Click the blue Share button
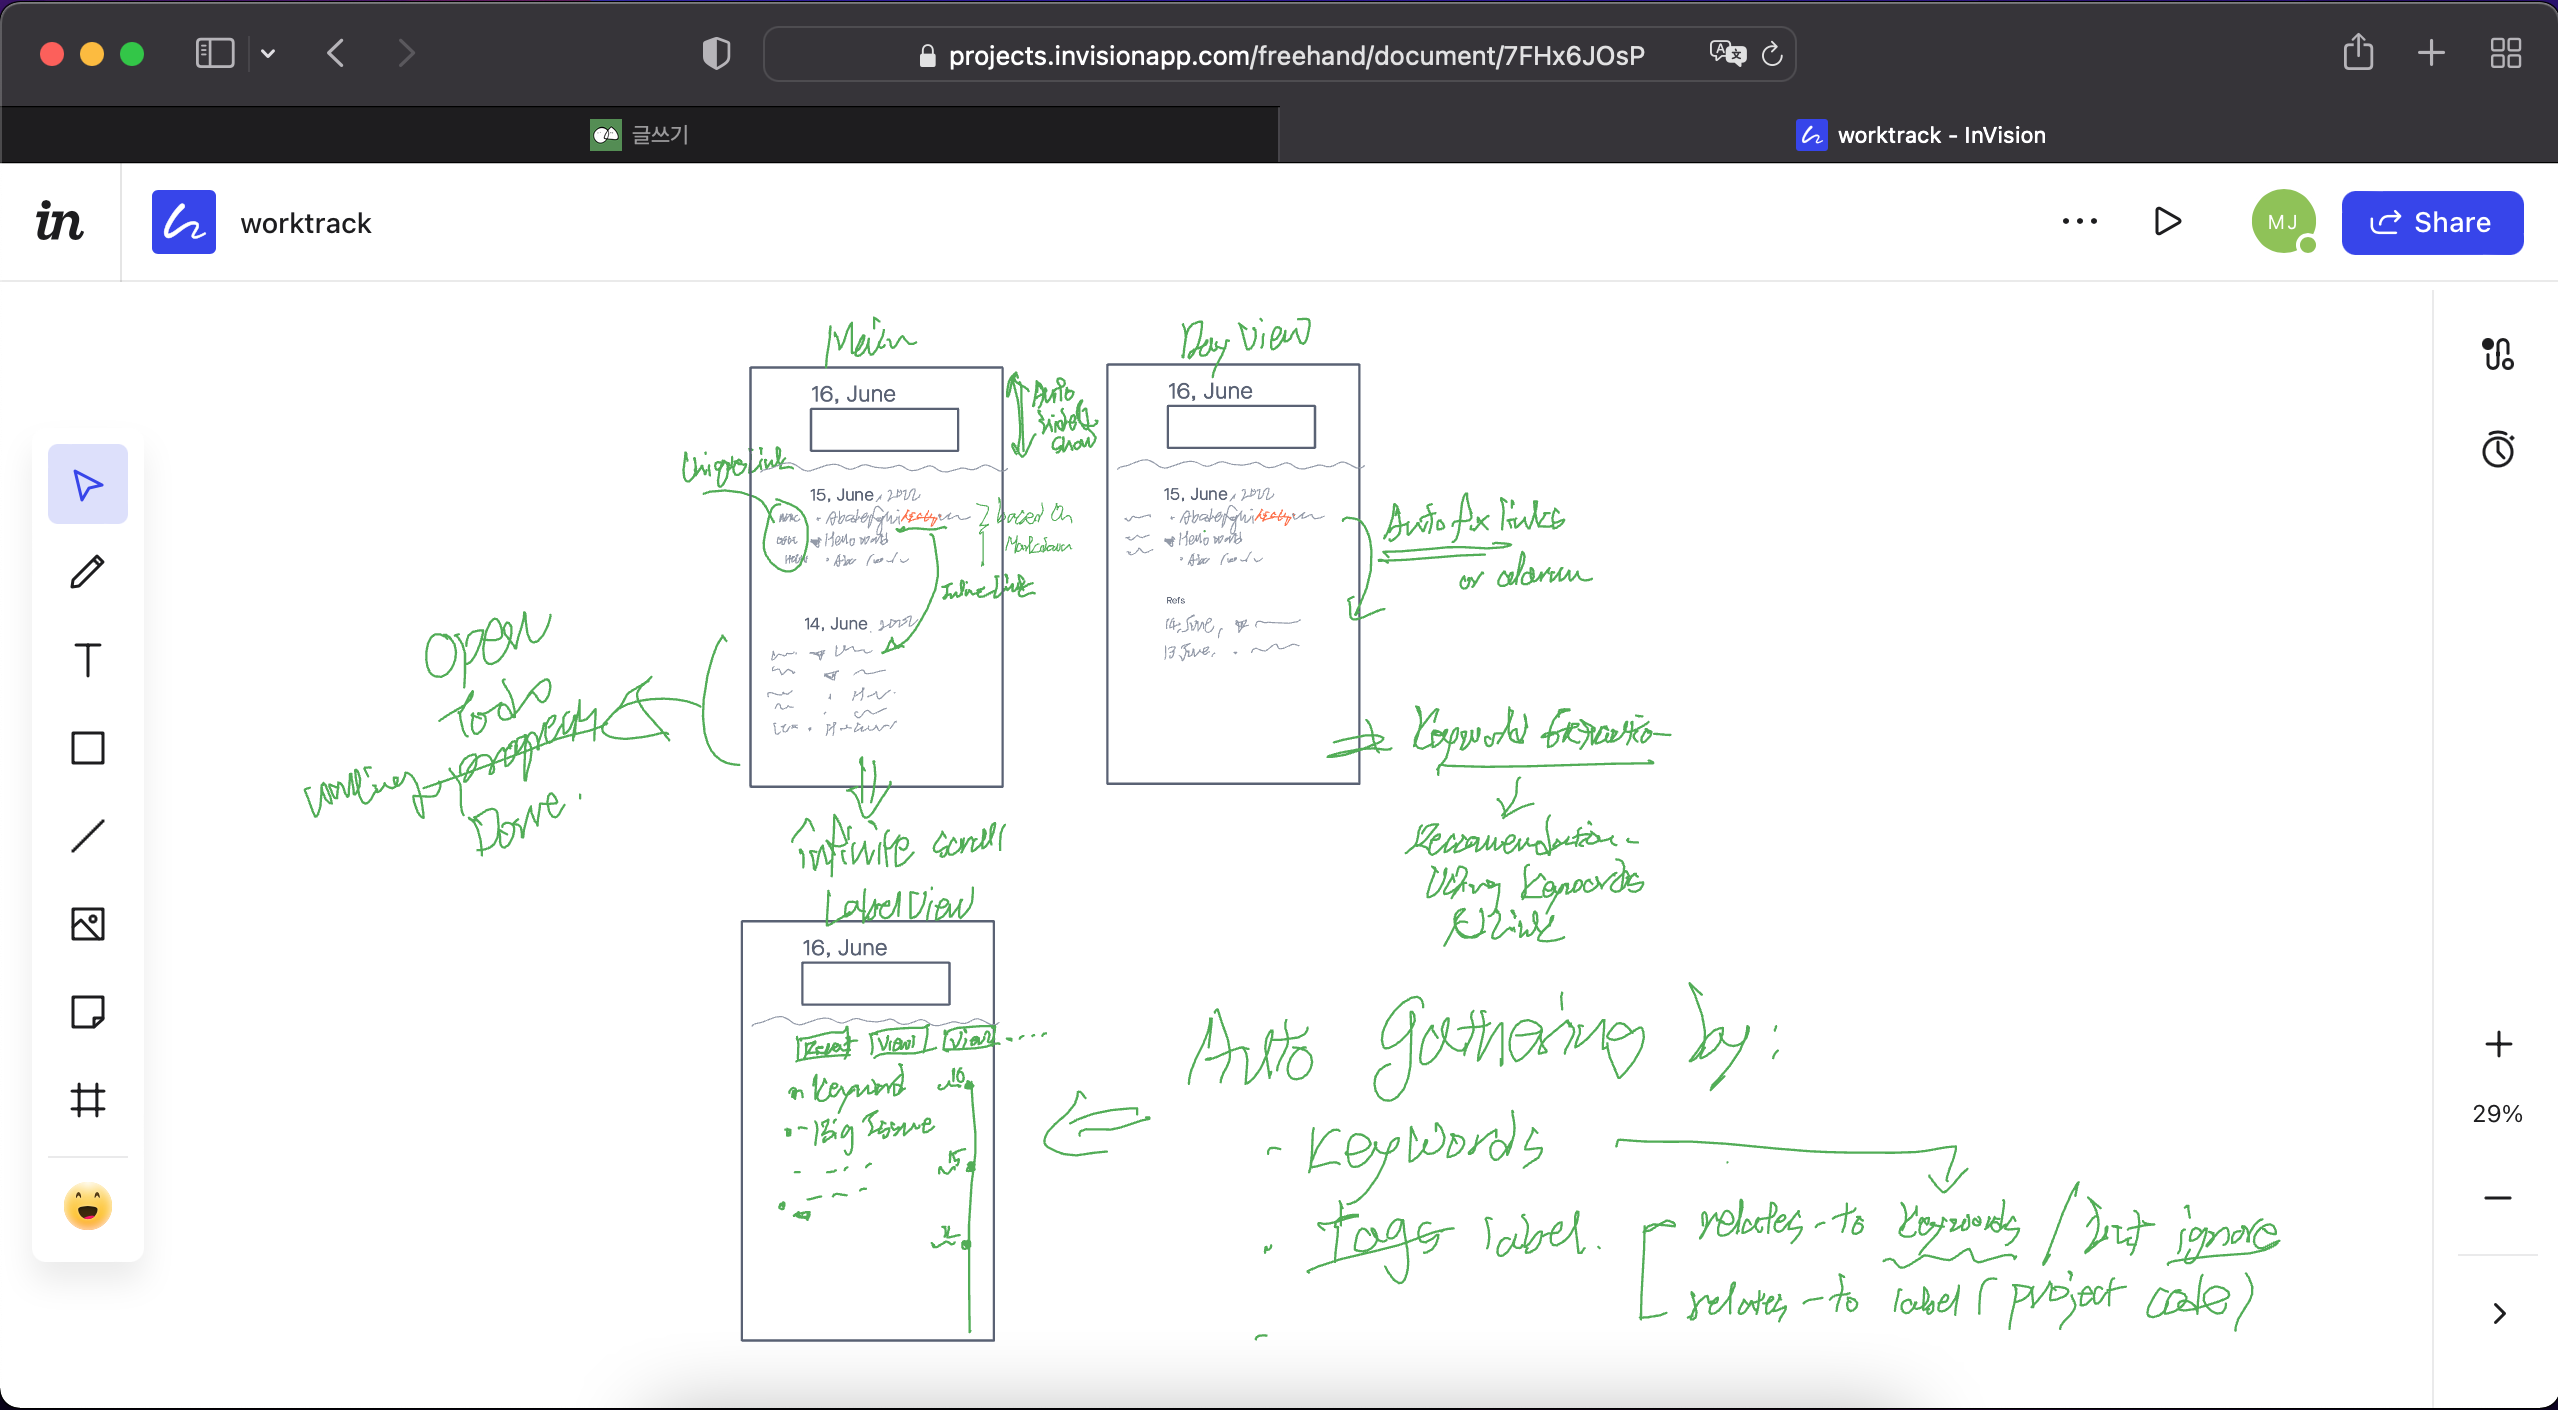Image resolution: width=2558 pixels, height=1410 pixels. 2432,222
